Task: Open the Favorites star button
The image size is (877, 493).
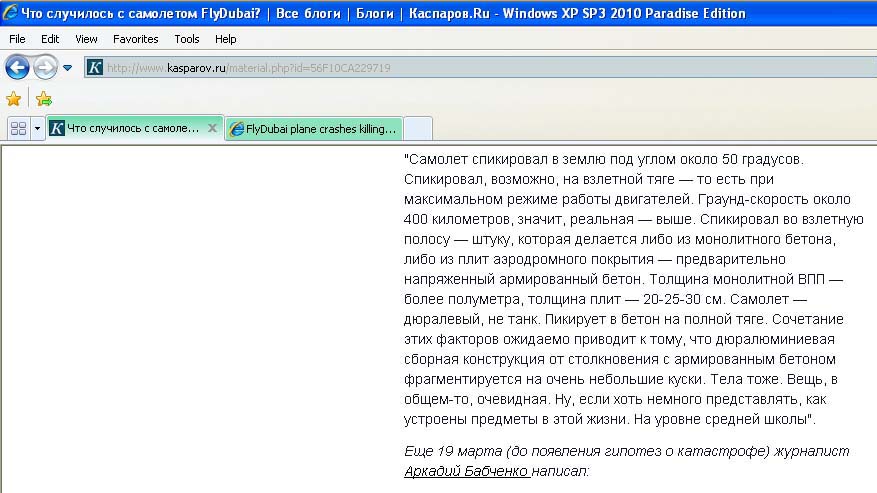Action: coord(13,99)
